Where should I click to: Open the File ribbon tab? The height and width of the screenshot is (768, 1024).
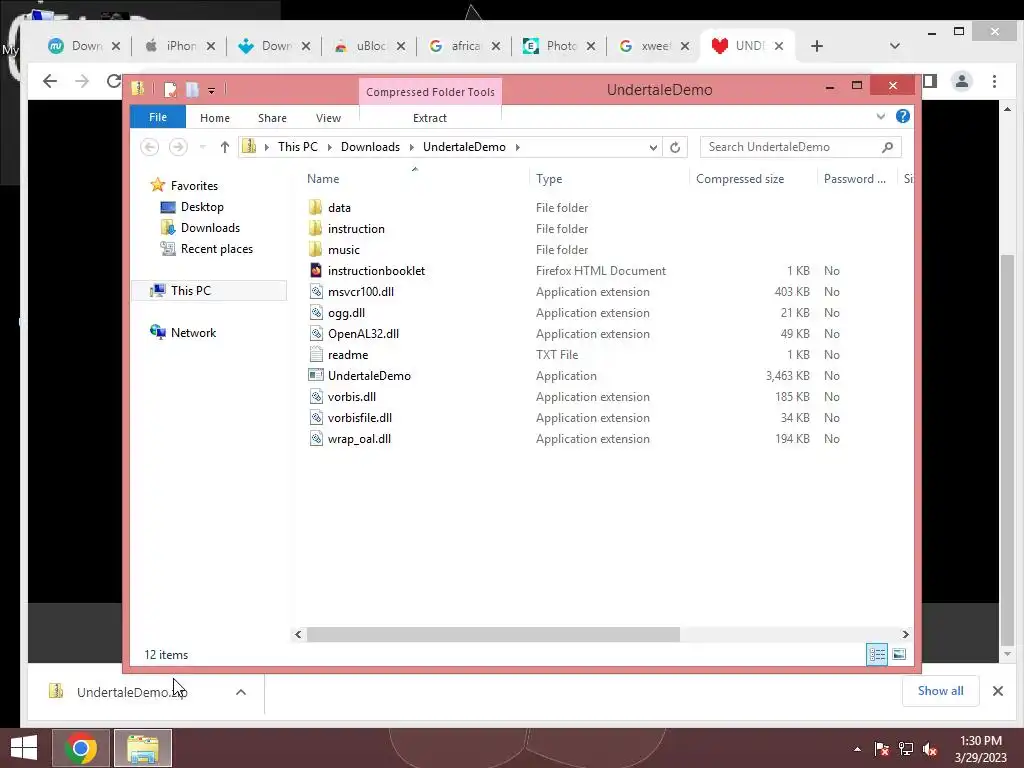tap(158, 117)
